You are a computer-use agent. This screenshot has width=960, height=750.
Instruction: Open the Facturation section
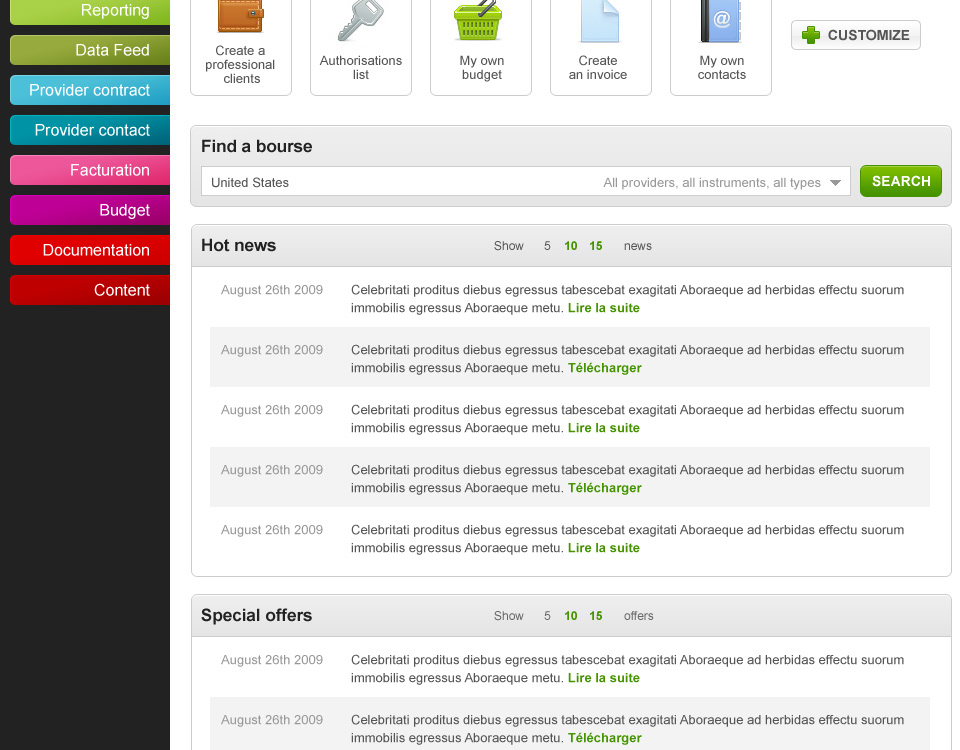point(90,170)
